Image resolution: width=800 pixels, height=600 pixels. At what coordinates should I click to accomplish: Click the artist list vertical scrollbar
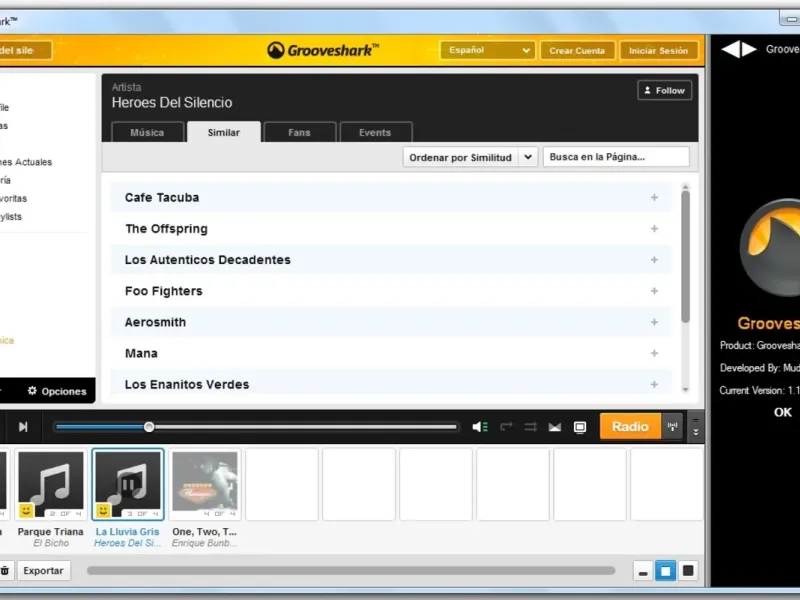tap(685, 256)
